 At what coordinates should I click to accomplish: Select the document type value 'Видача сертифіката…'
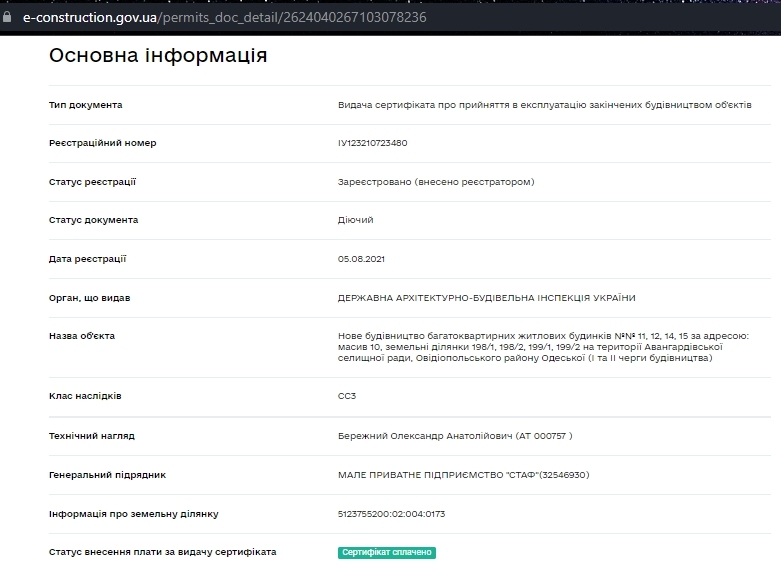[544, 105]
